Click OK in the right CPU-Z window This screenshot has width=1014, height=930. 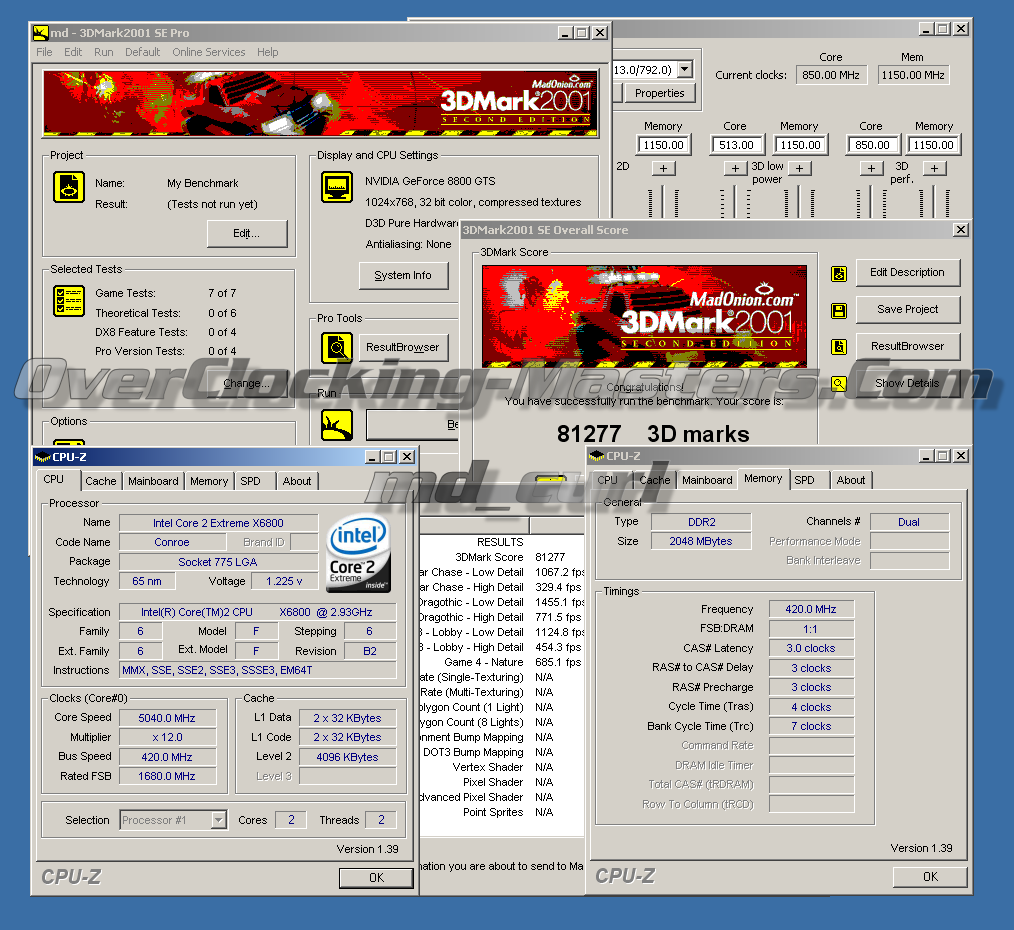(x=930, y=876)
